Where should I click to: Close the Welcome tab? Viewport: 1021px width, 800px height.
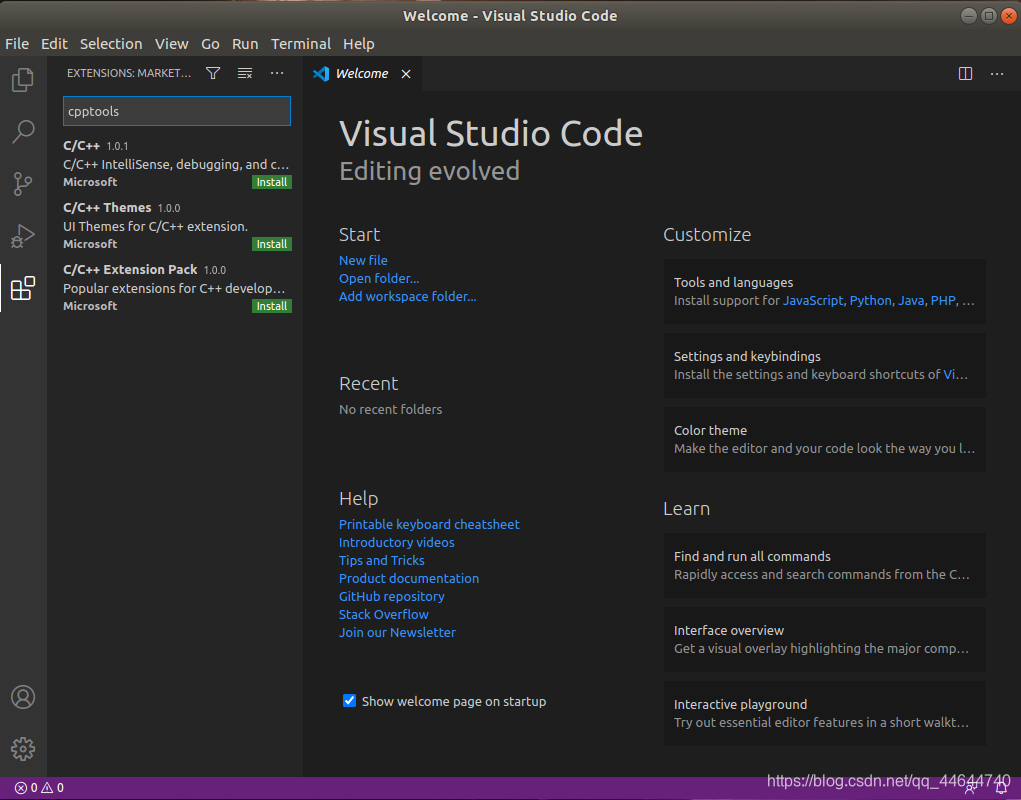click(x=406, y=74)
